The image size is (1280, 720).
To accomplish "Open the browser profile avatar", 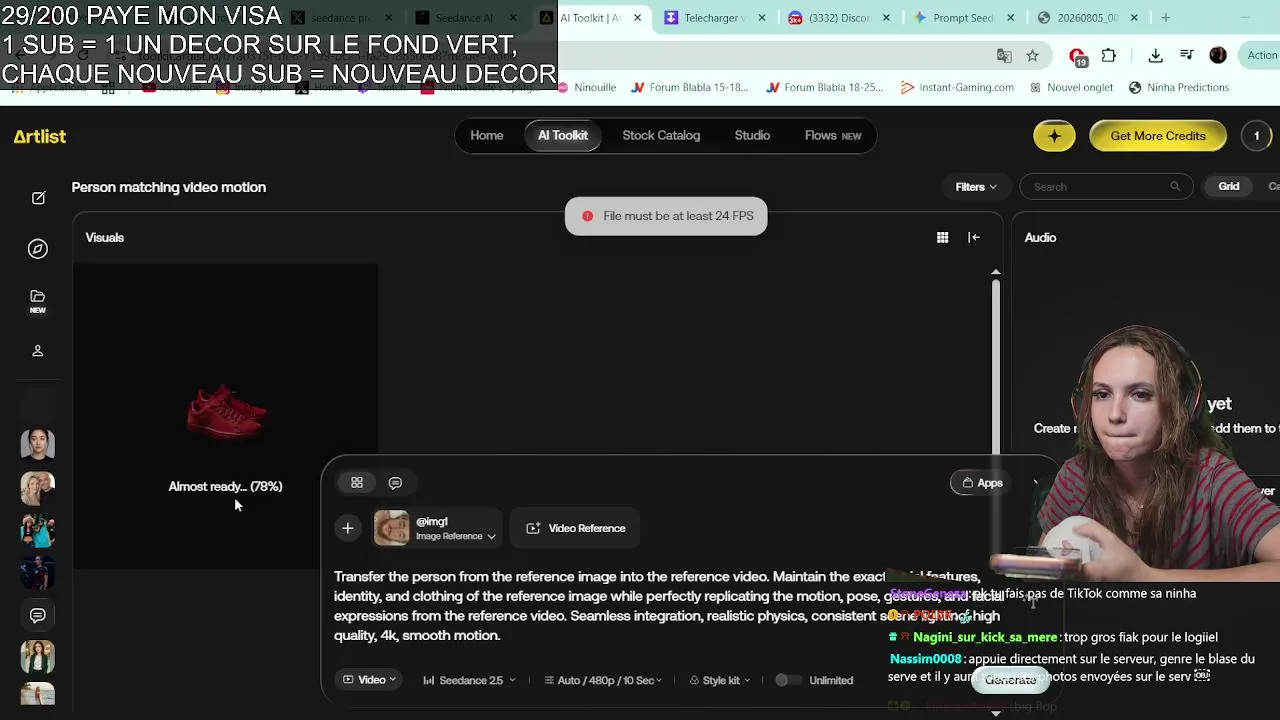I will 1218,56.
